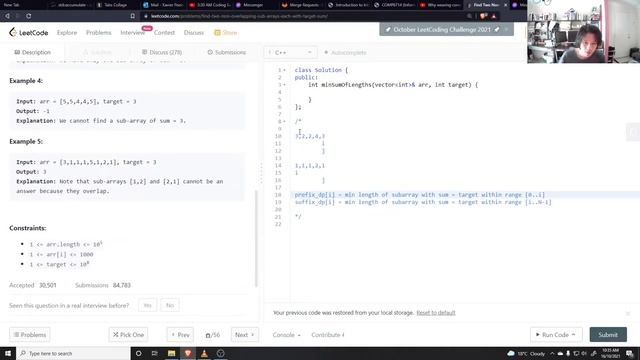Image resolution: width=640 pixels, height=360 pixels.
Task: Open the Problems list button
Action: (30, 335)
